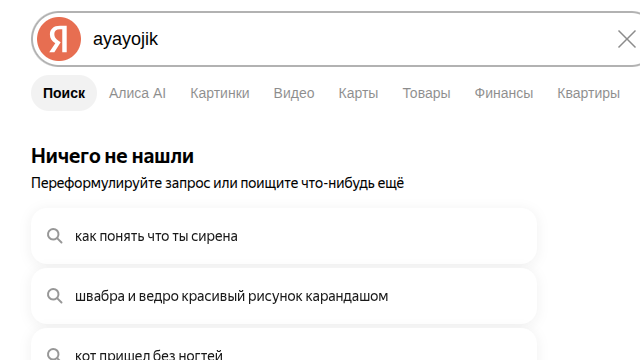Click magnifier icon beside кот пришел без ногтей

55,354
